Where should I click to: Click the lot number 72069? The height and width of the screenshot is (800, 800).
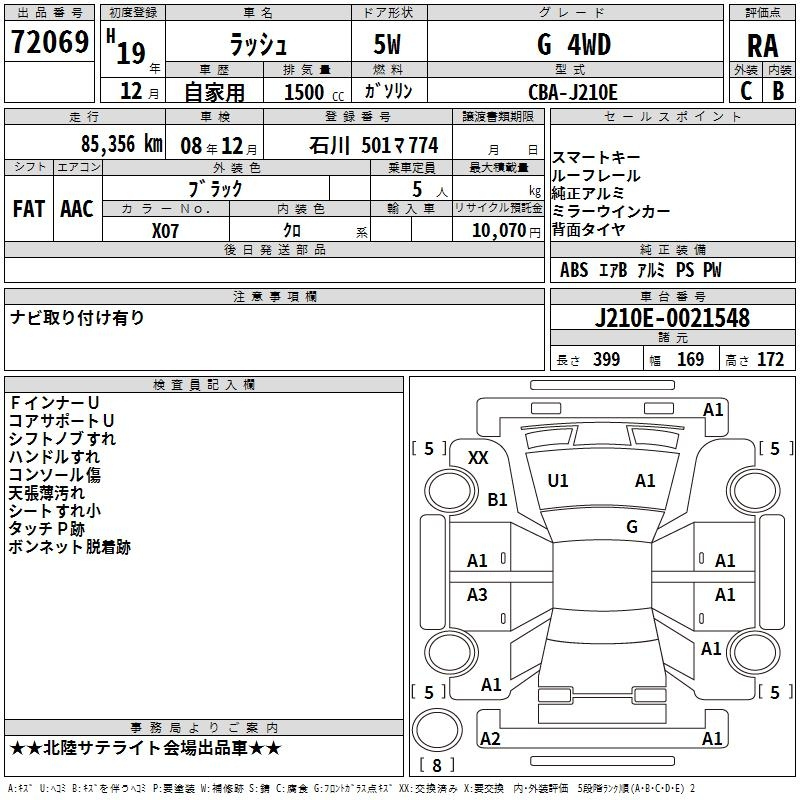point(49,43)
